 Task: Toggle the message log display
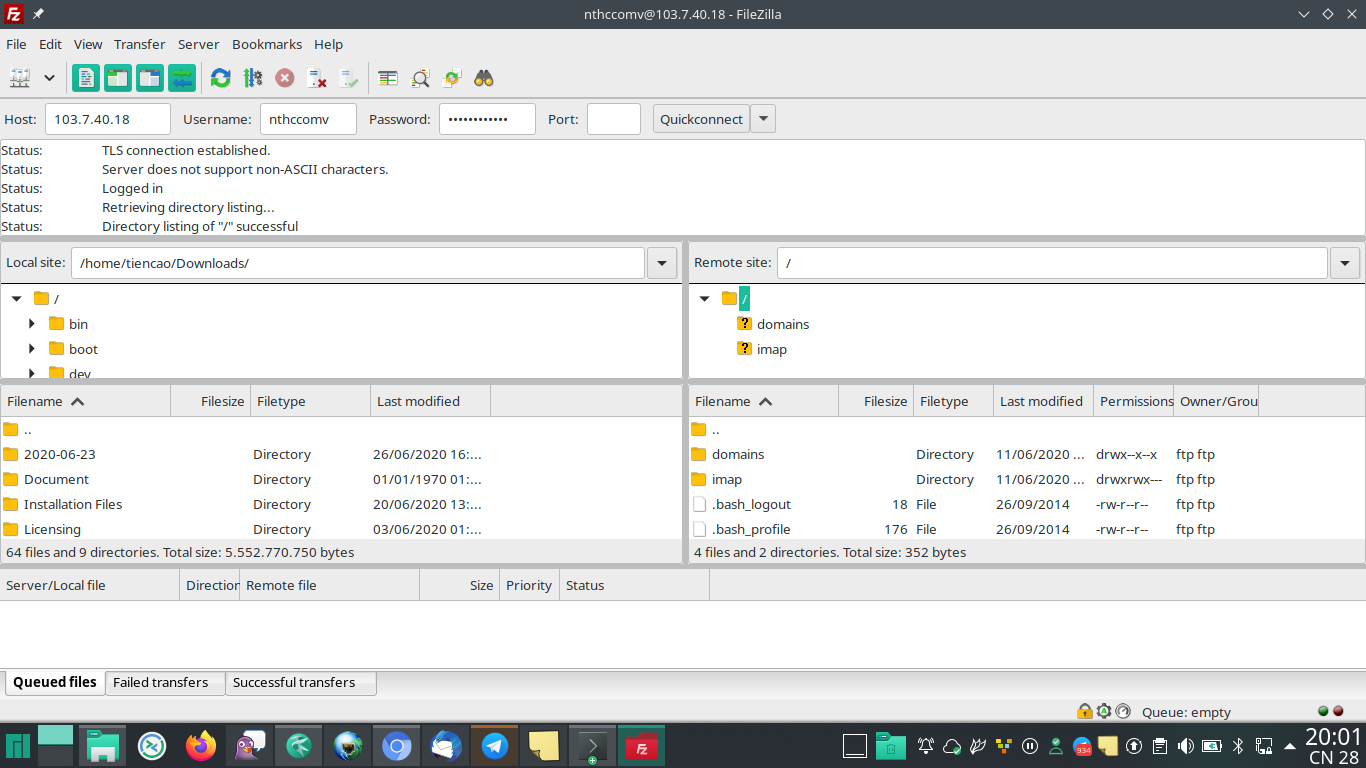click(86, 78)
